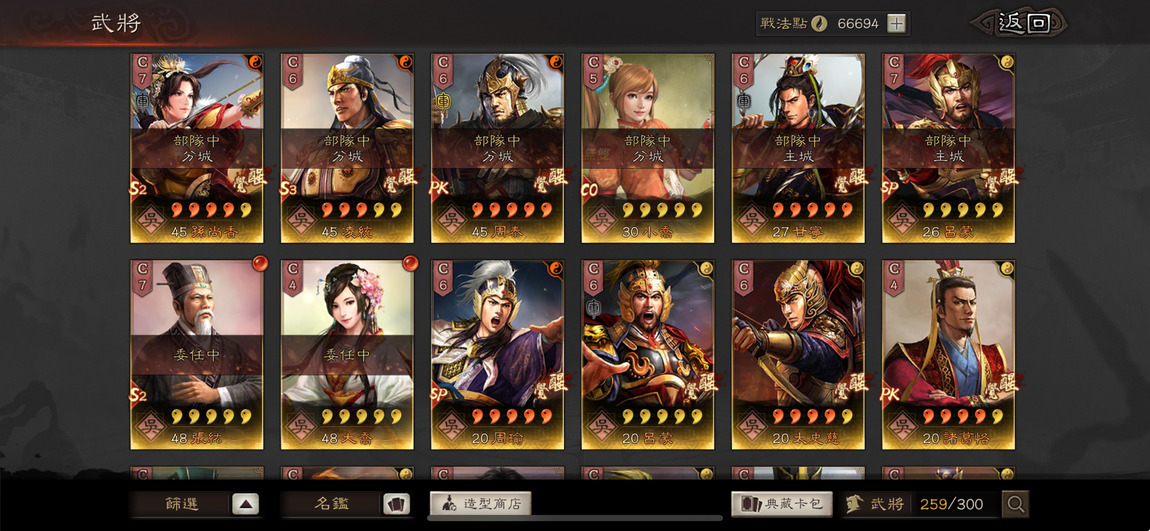Open the 造型商店 costume shop
This screenshot has height=531, width=1150.
coord(480,504)
